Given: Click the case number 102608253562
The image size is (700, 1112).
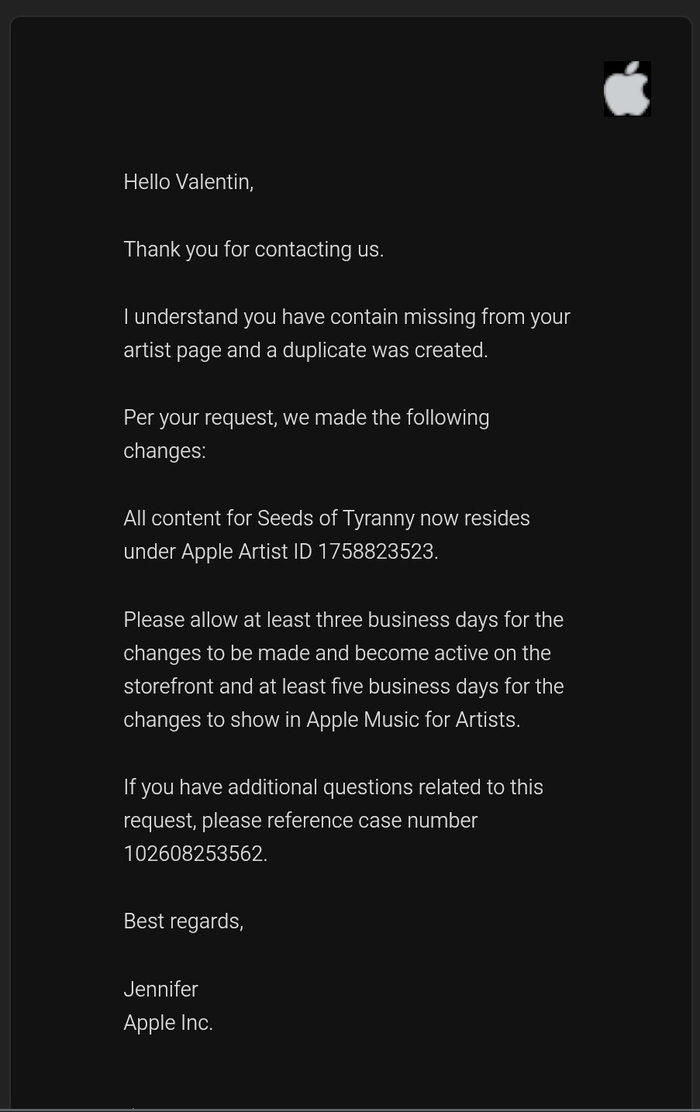Looking at the screenshot, I should click(194, 855).
